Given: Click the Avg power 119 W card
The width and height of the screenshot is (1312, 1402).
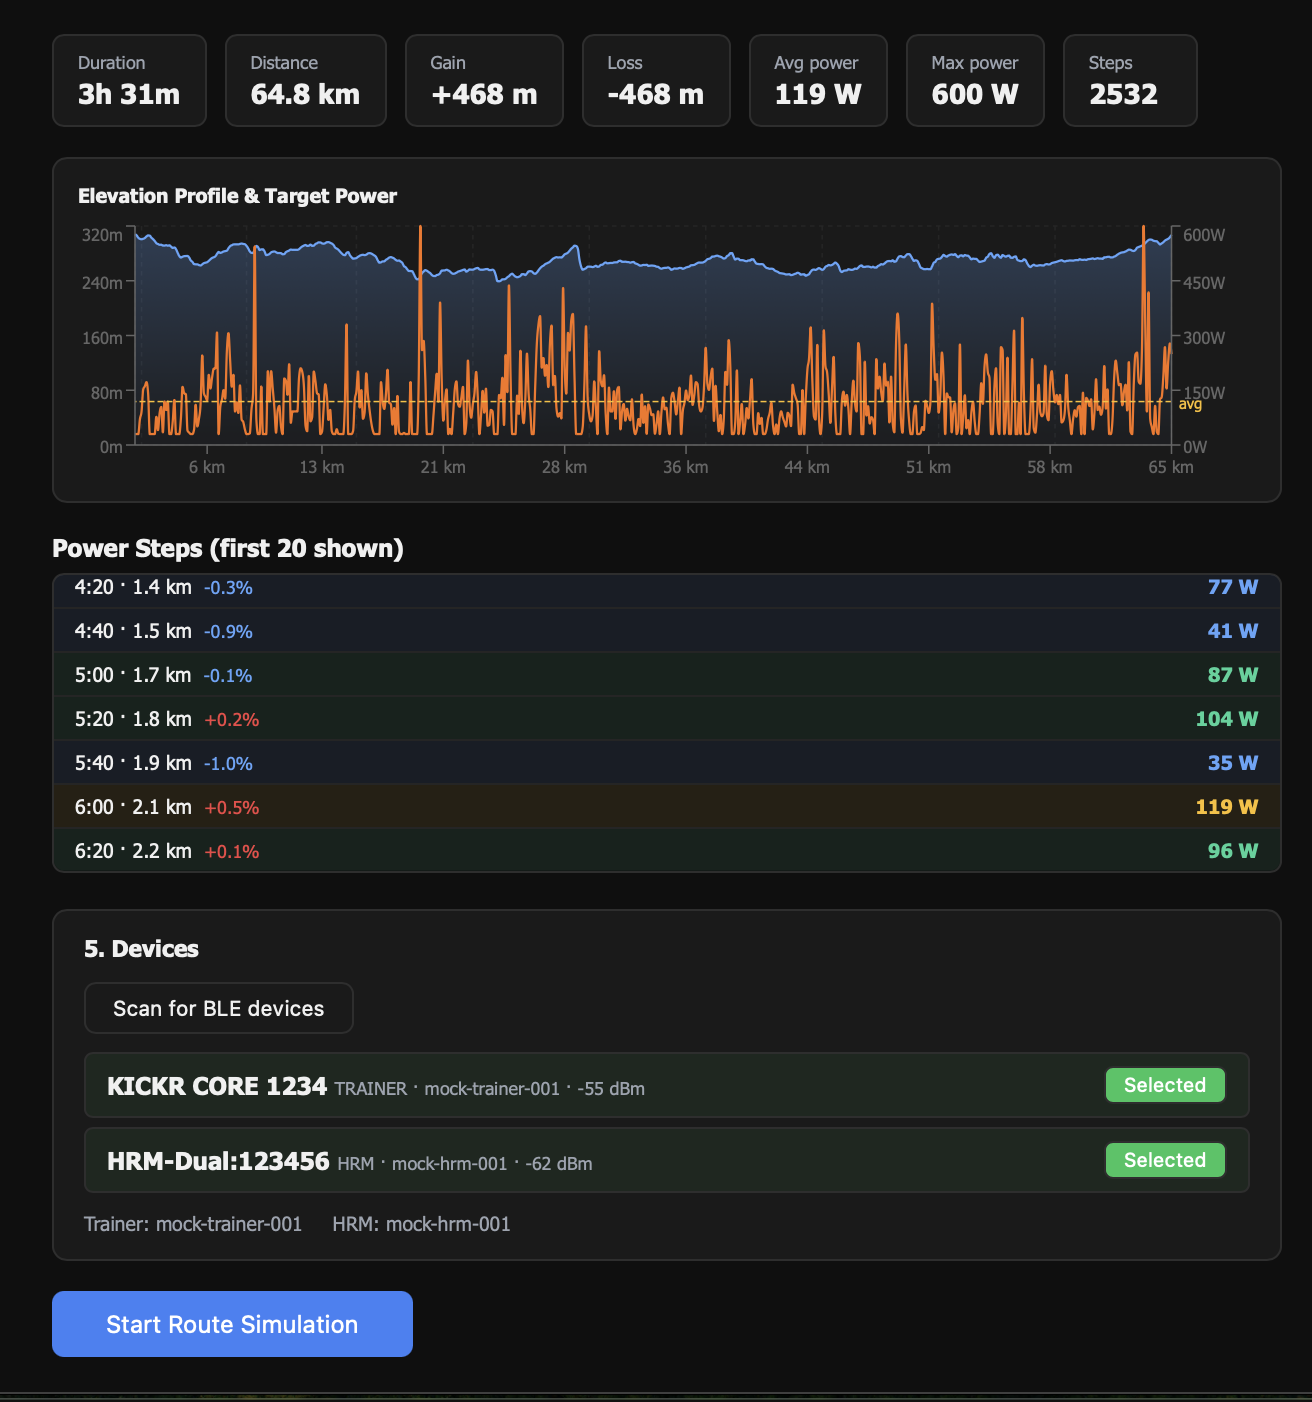Looking at the screenshot, I should click(818, 81).
